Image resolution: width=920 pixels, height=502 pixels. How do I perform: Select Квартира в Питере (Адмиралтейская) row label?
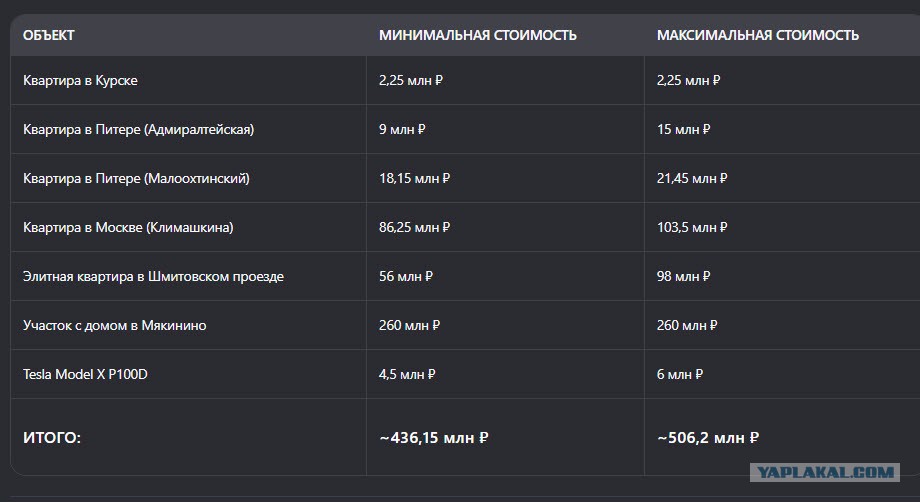138,129
